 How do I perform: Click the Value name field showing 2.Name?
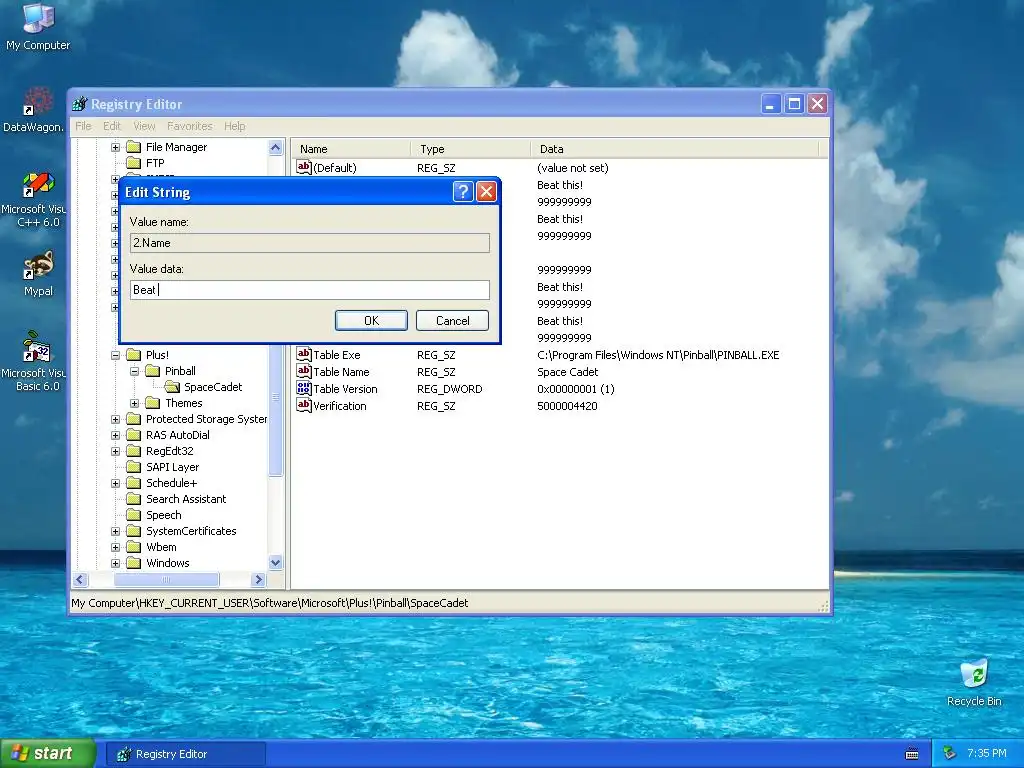(310, 243)
